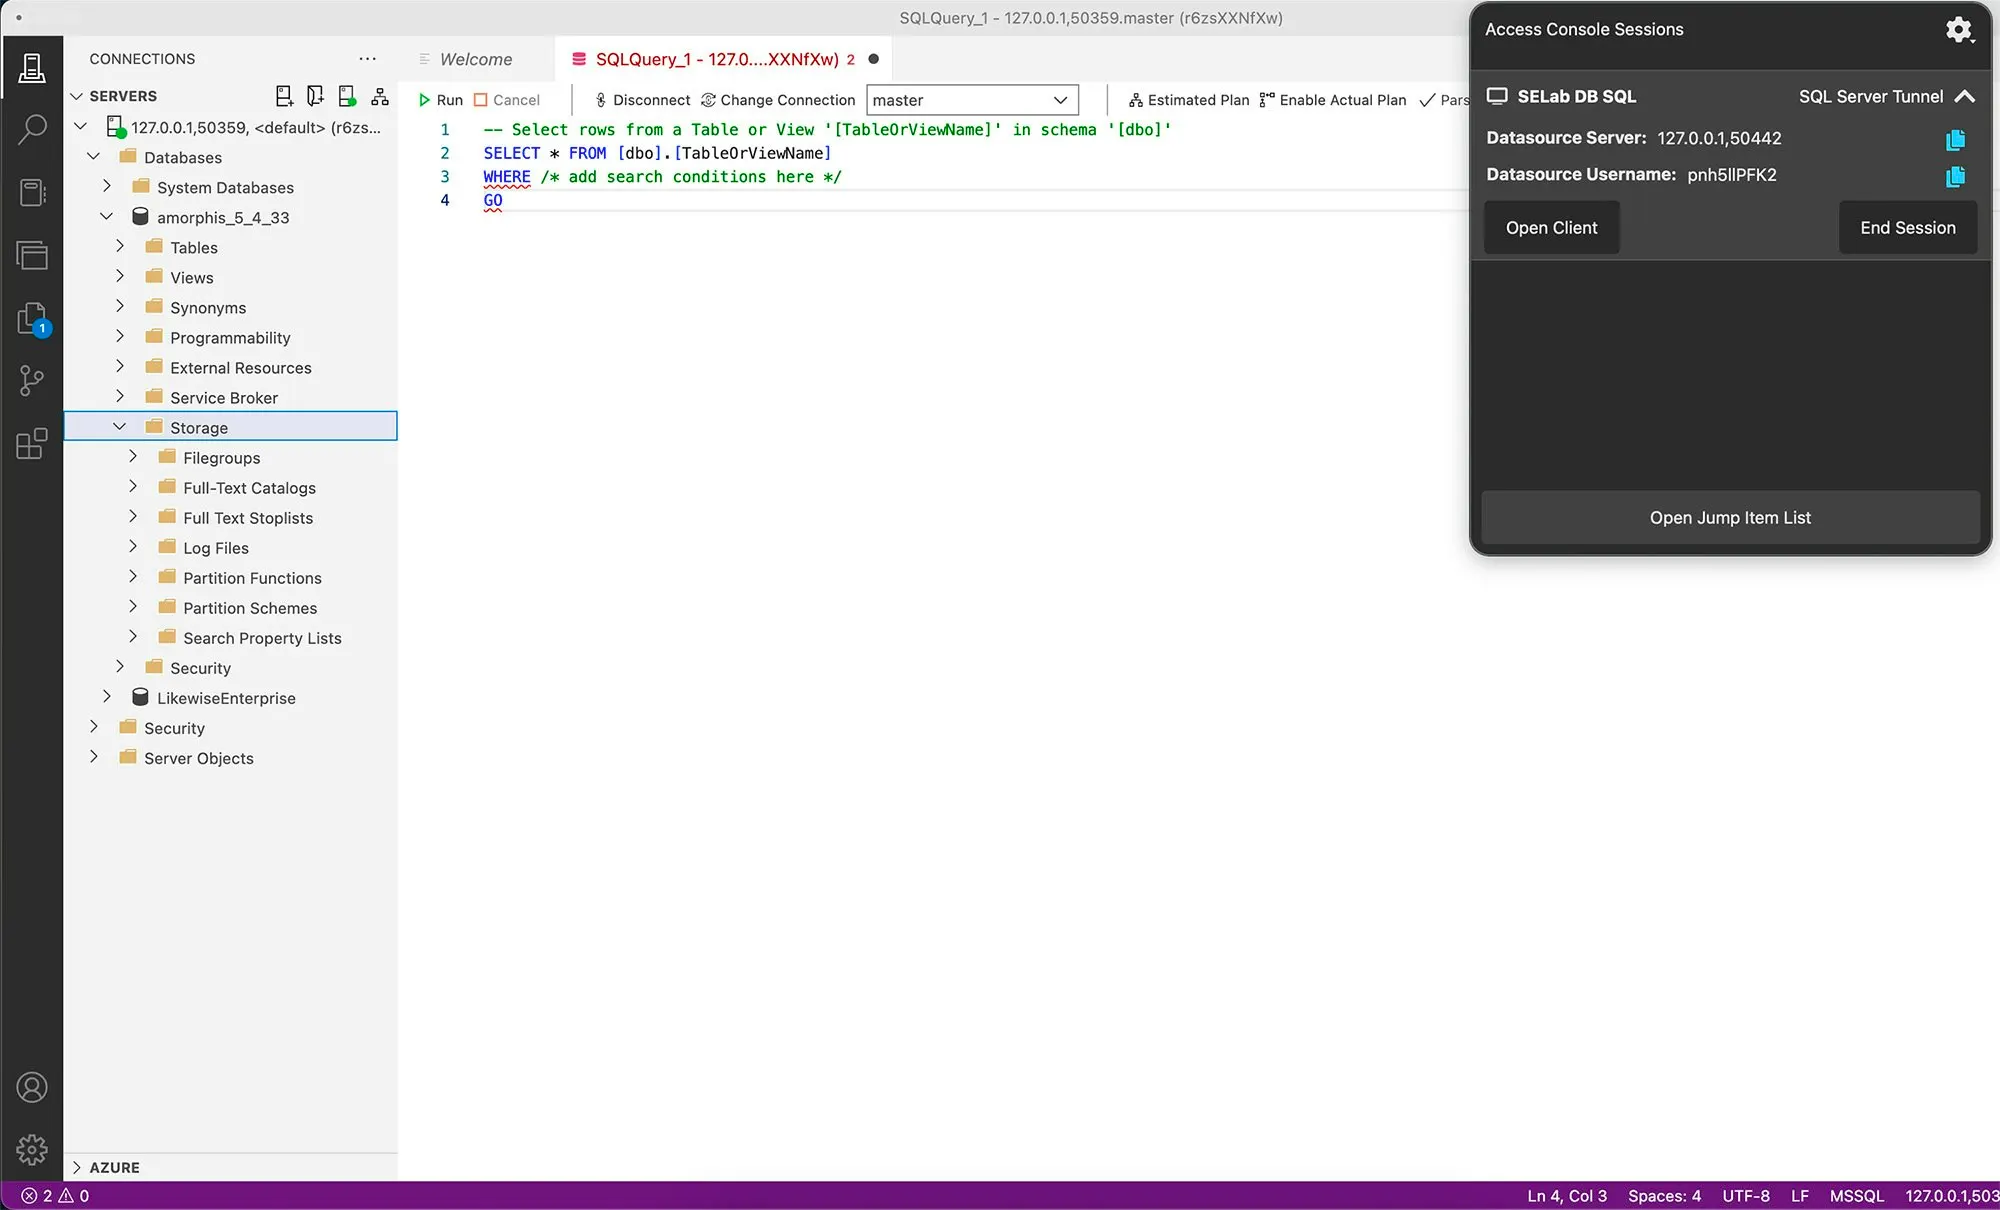
Task: Open the Explorer files icon with badge
Action: [x=32, y=319]
